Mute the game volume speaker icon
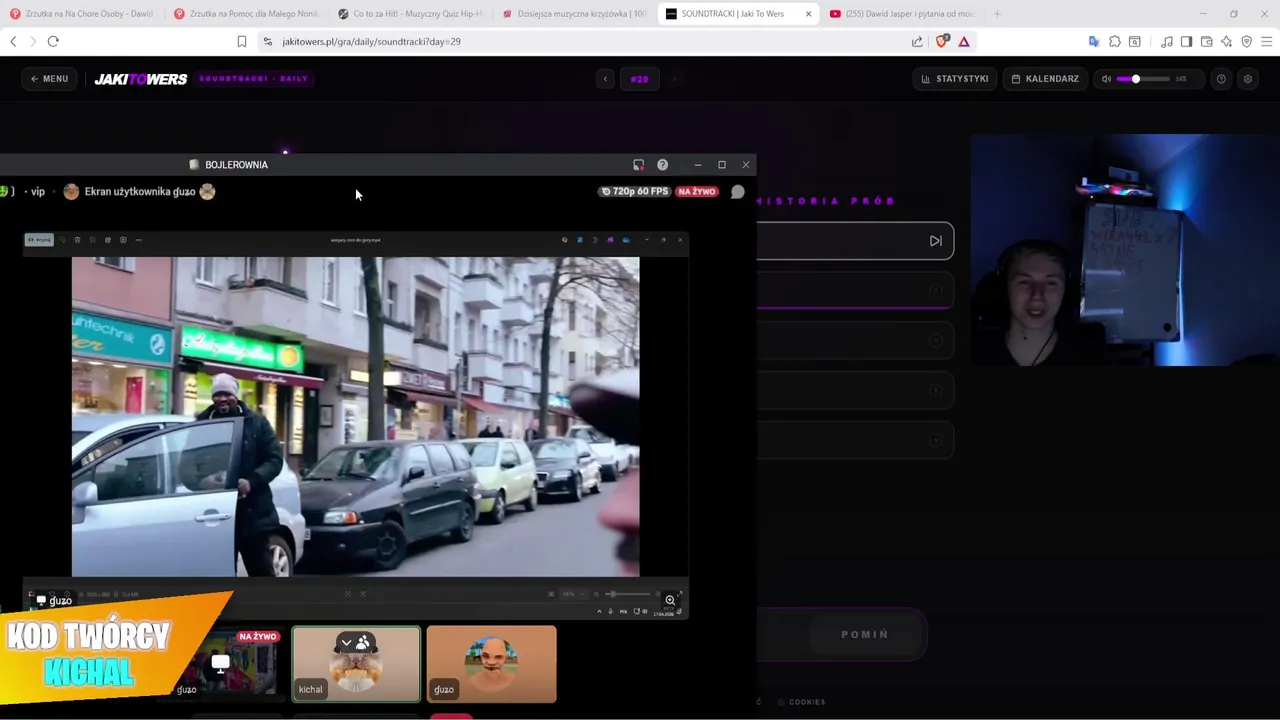 (1106, 79)
